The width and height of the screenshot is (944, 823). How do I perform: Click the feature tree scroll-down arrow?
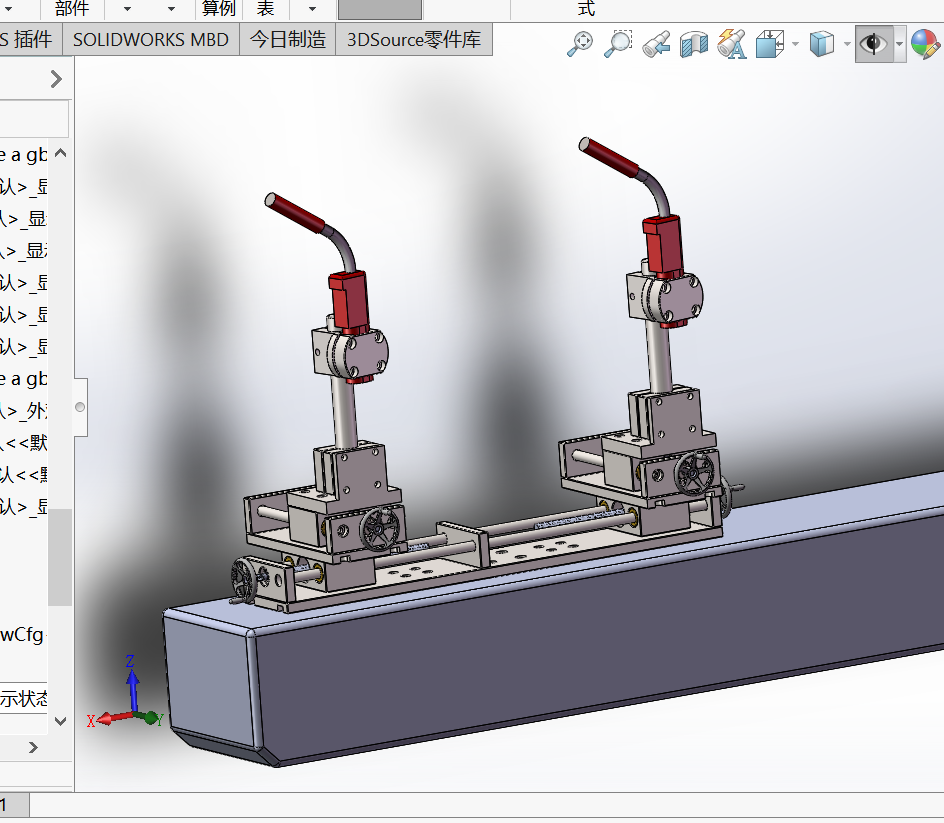[60, 720]
